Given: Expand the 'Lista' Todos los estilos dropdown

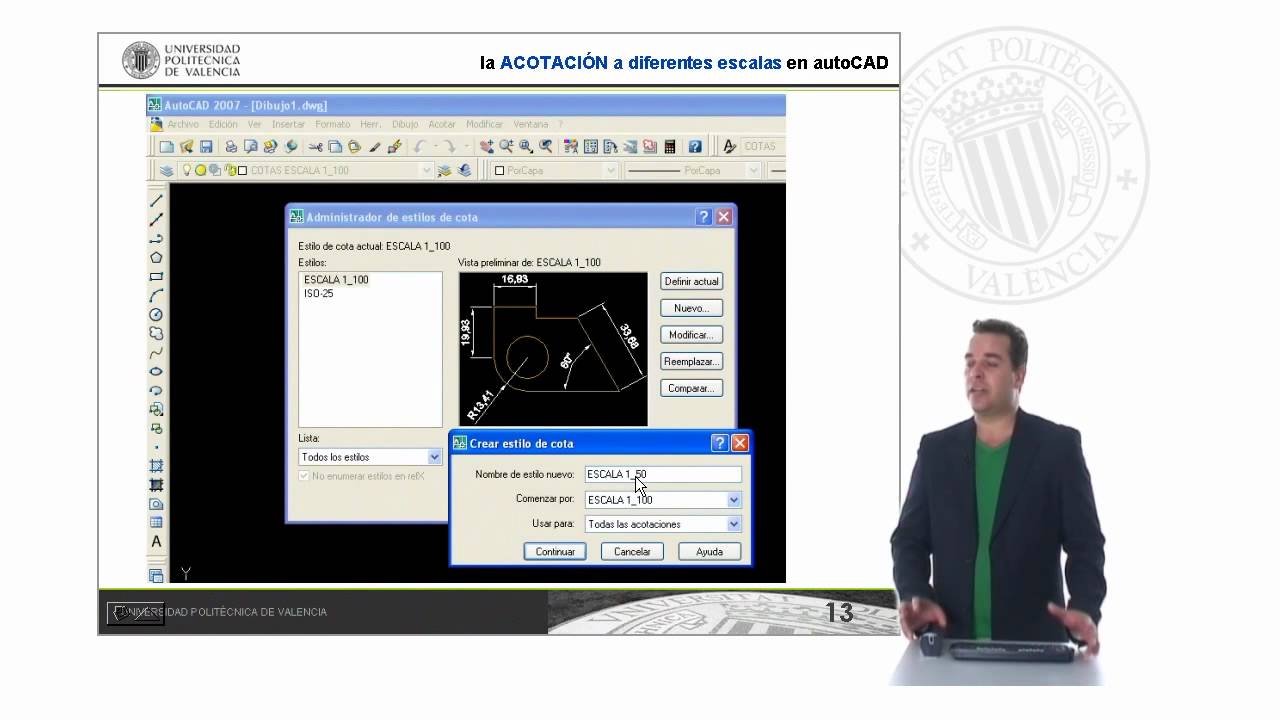Looking at the screenshot, I should (x=434, y=457).
